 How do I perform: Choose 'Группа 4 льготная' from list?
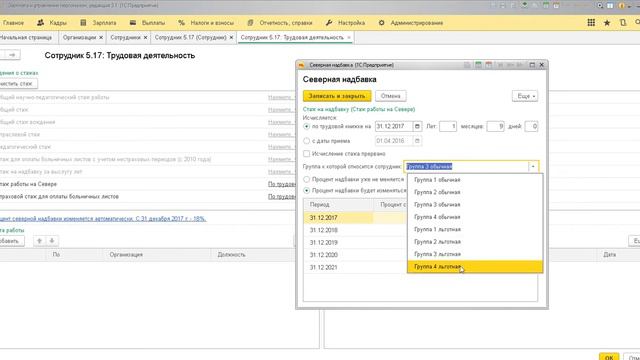coord(475,267)
